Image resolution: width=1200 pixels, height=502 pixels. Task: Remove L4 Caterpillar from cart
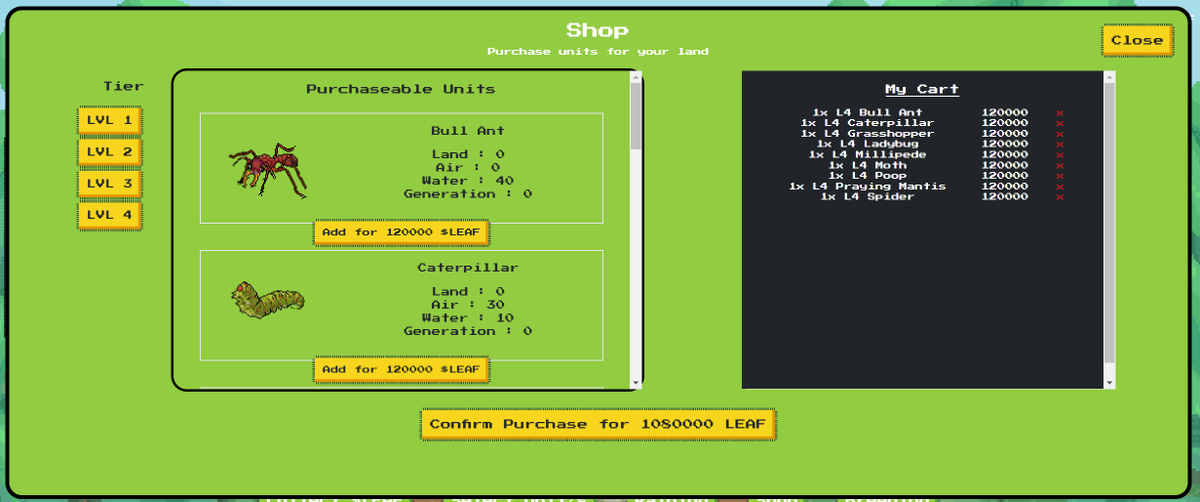click(1060, 124)
